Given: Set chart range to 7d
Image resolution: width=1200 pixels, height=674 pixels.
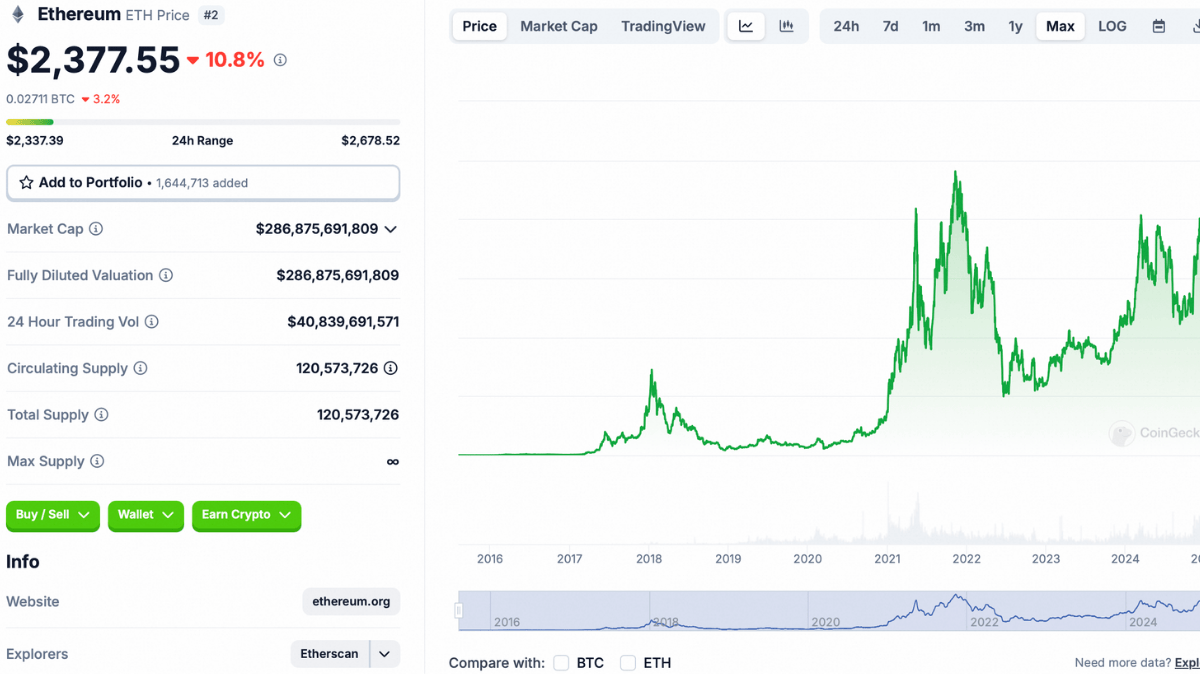Looking at the screenshot, I should [x=890, y=26].
